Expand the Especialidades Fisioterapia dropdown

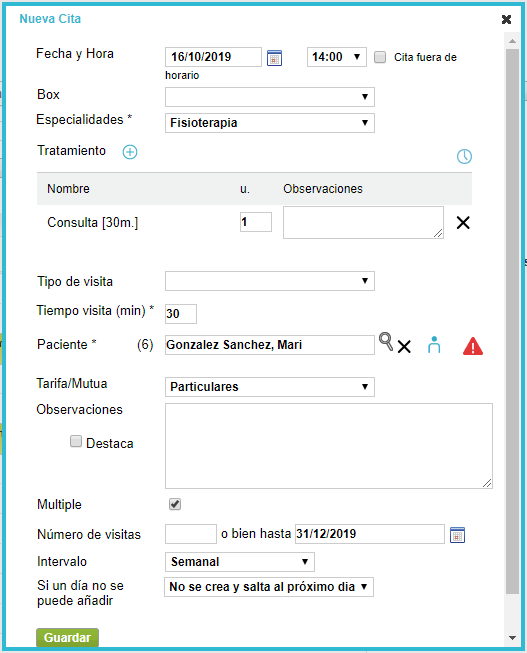[x=270, y=123]
